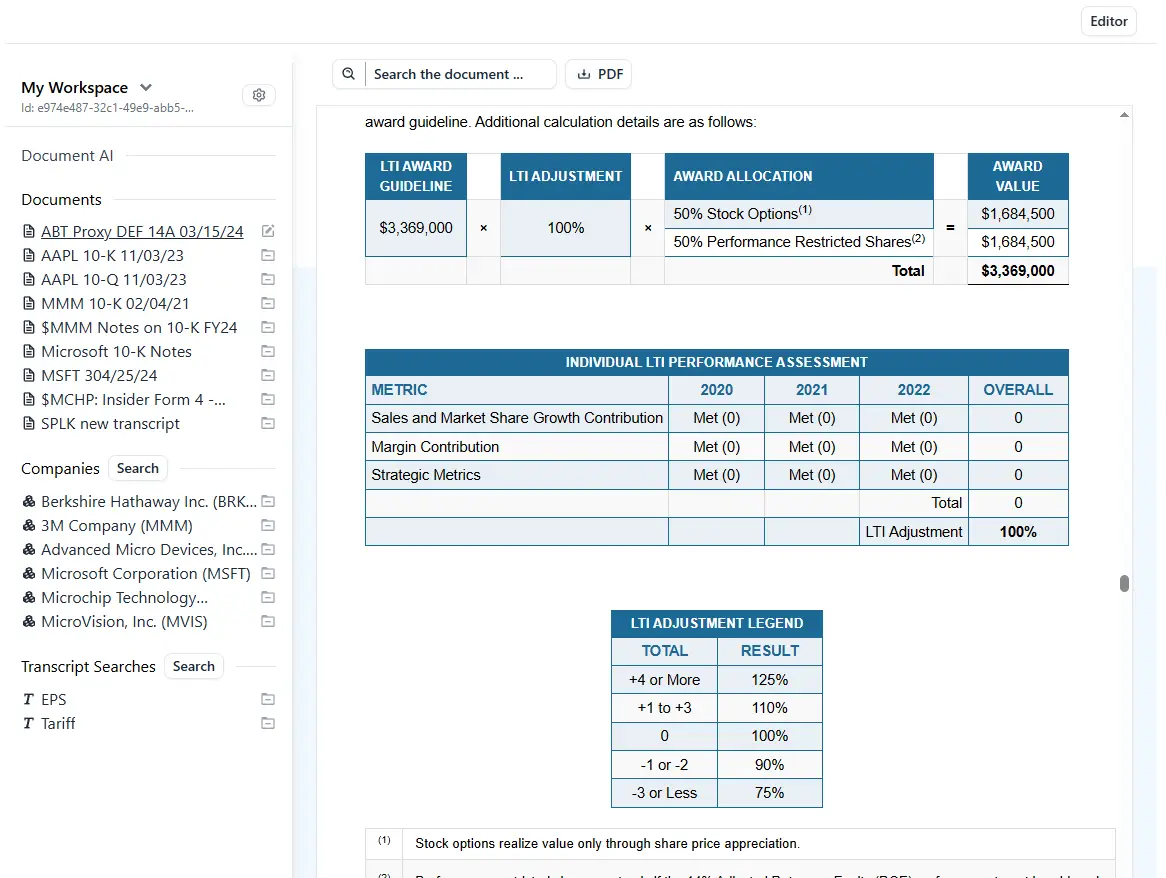Click folder icon beside EPS transcript search
This screenshot has height=878, width=1166.
coord(268,699)
